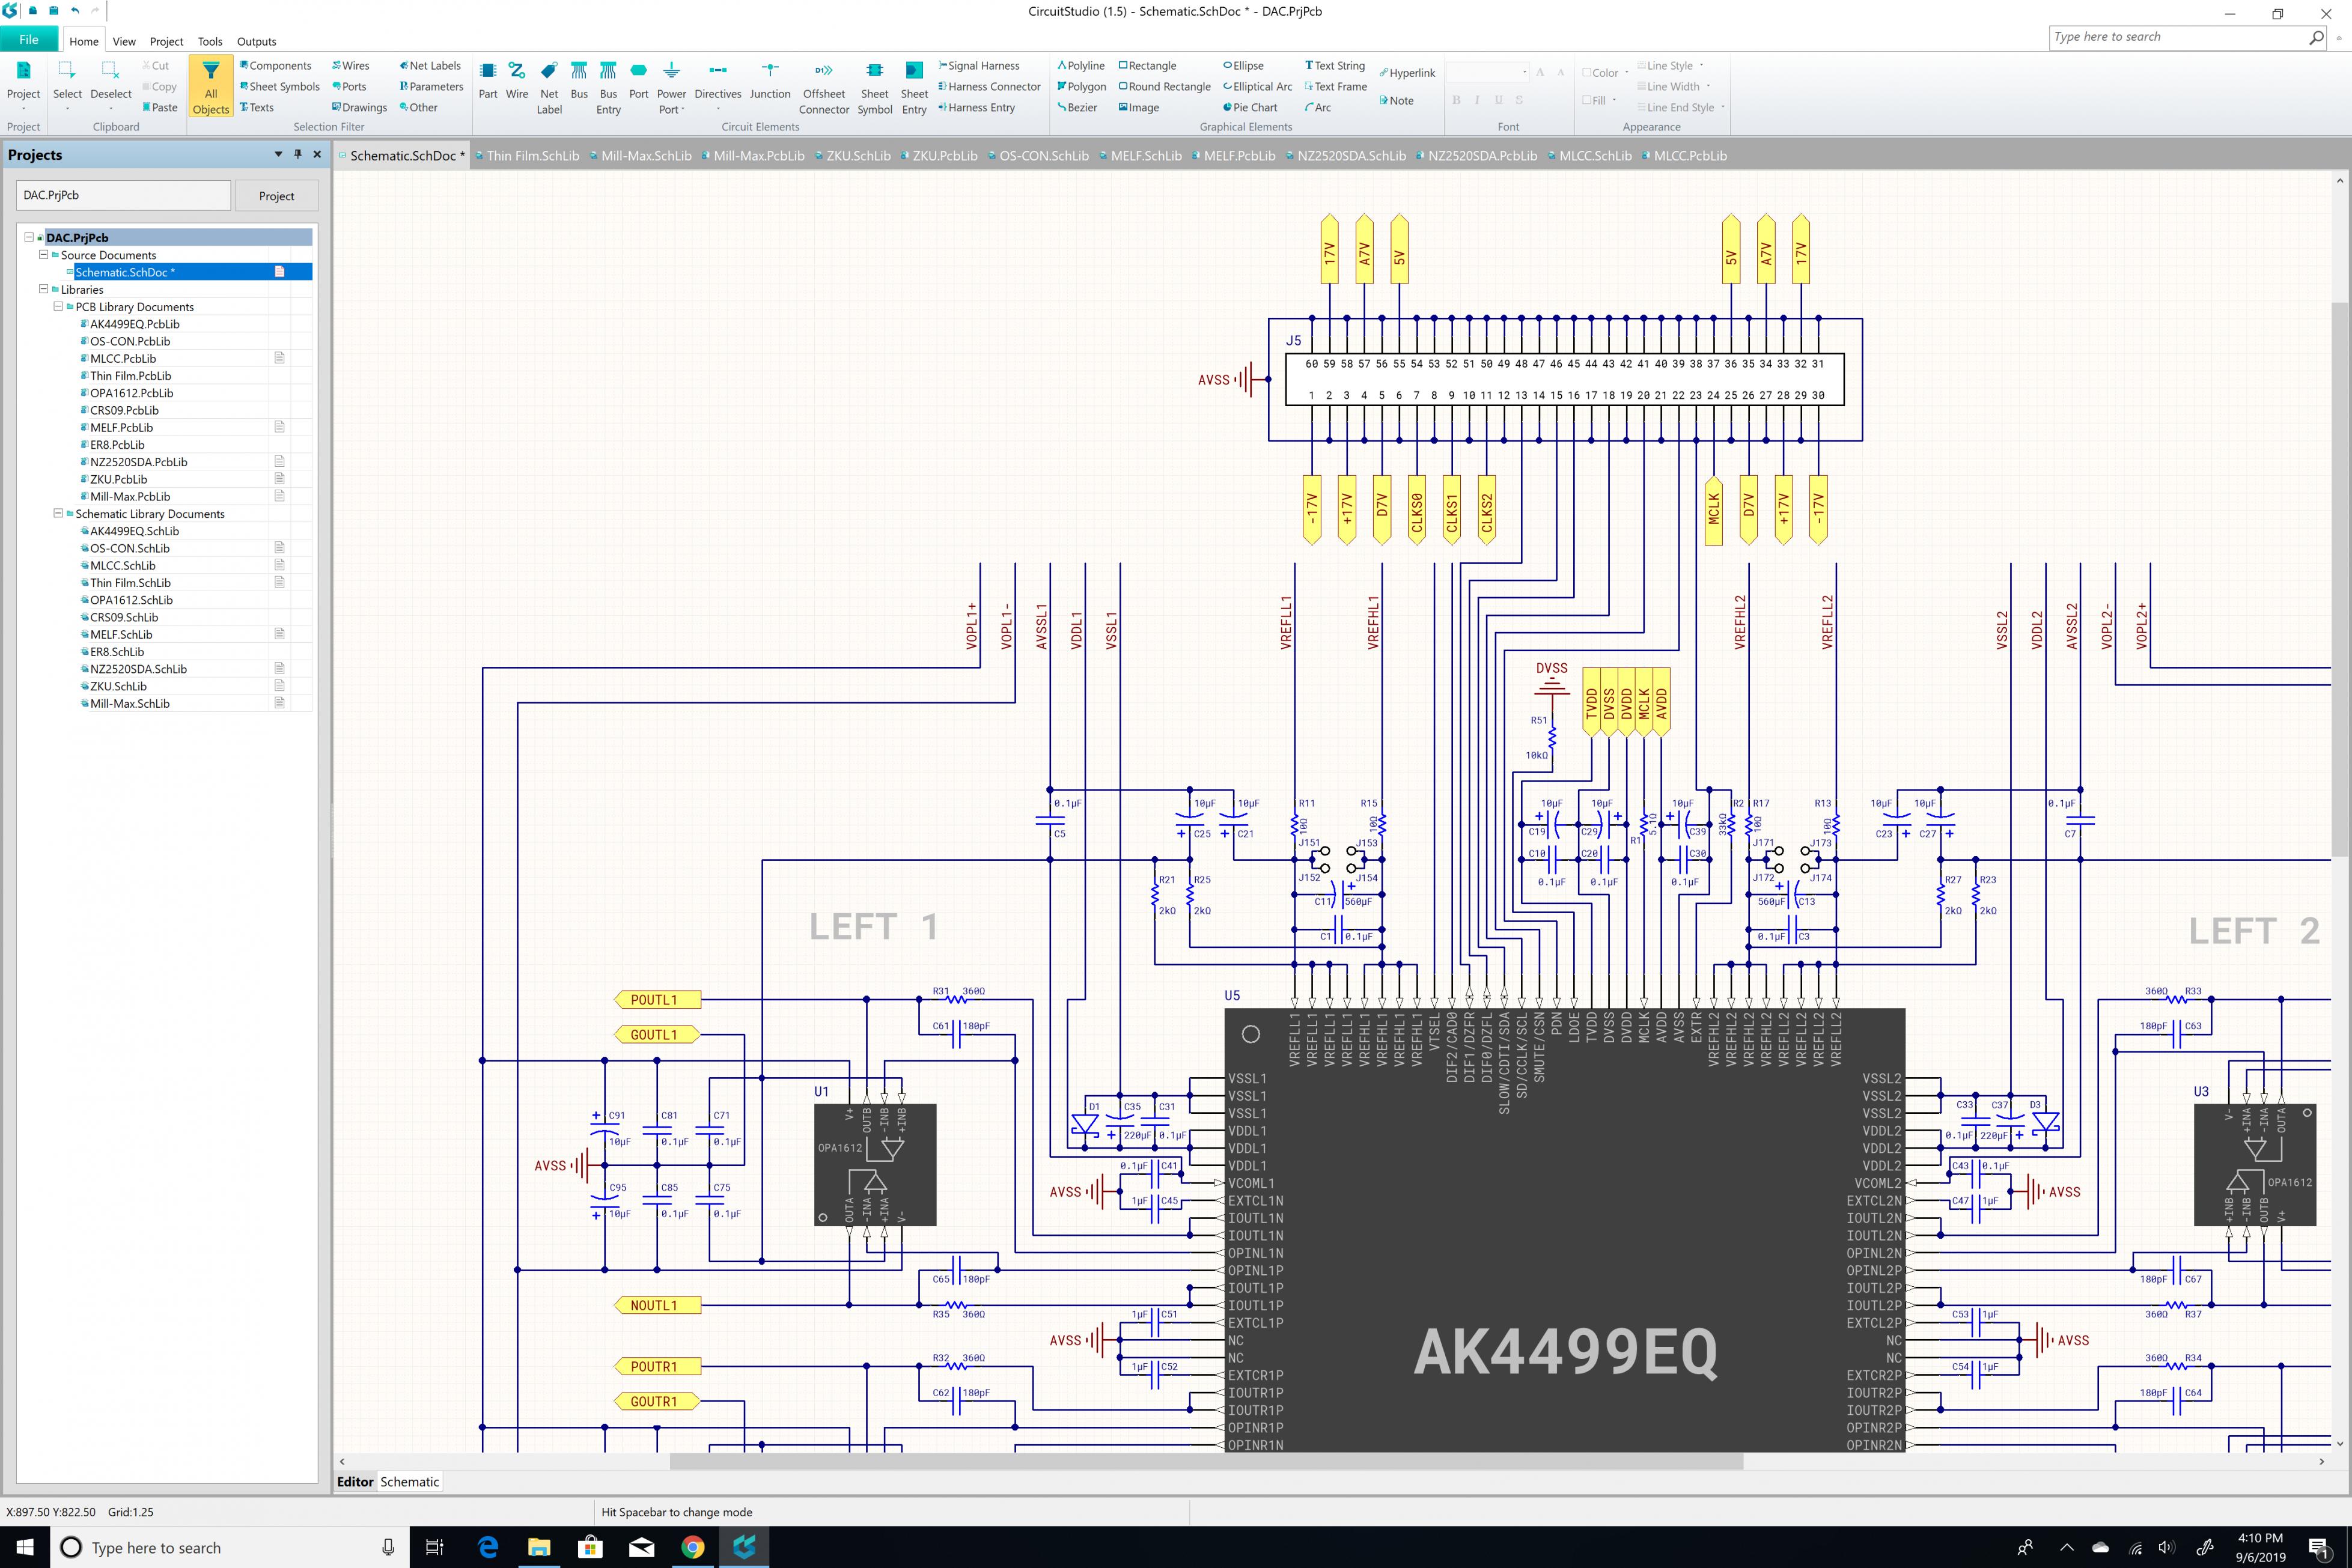Open the Projects panel options dropdown
Image resolution: width=2352 pixels, height=1568 pixels.
tap(278, 154)
